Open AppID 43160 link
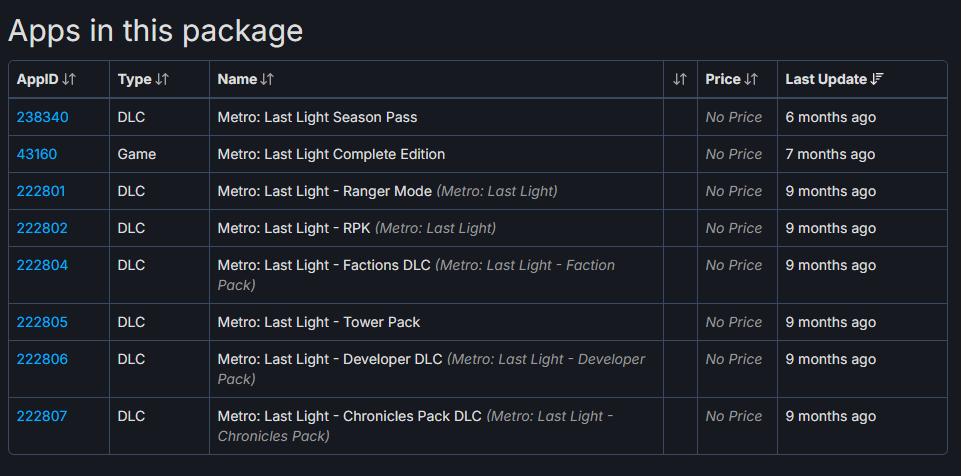The width and height of the screenshot is (961, 476). click(37, 154)
